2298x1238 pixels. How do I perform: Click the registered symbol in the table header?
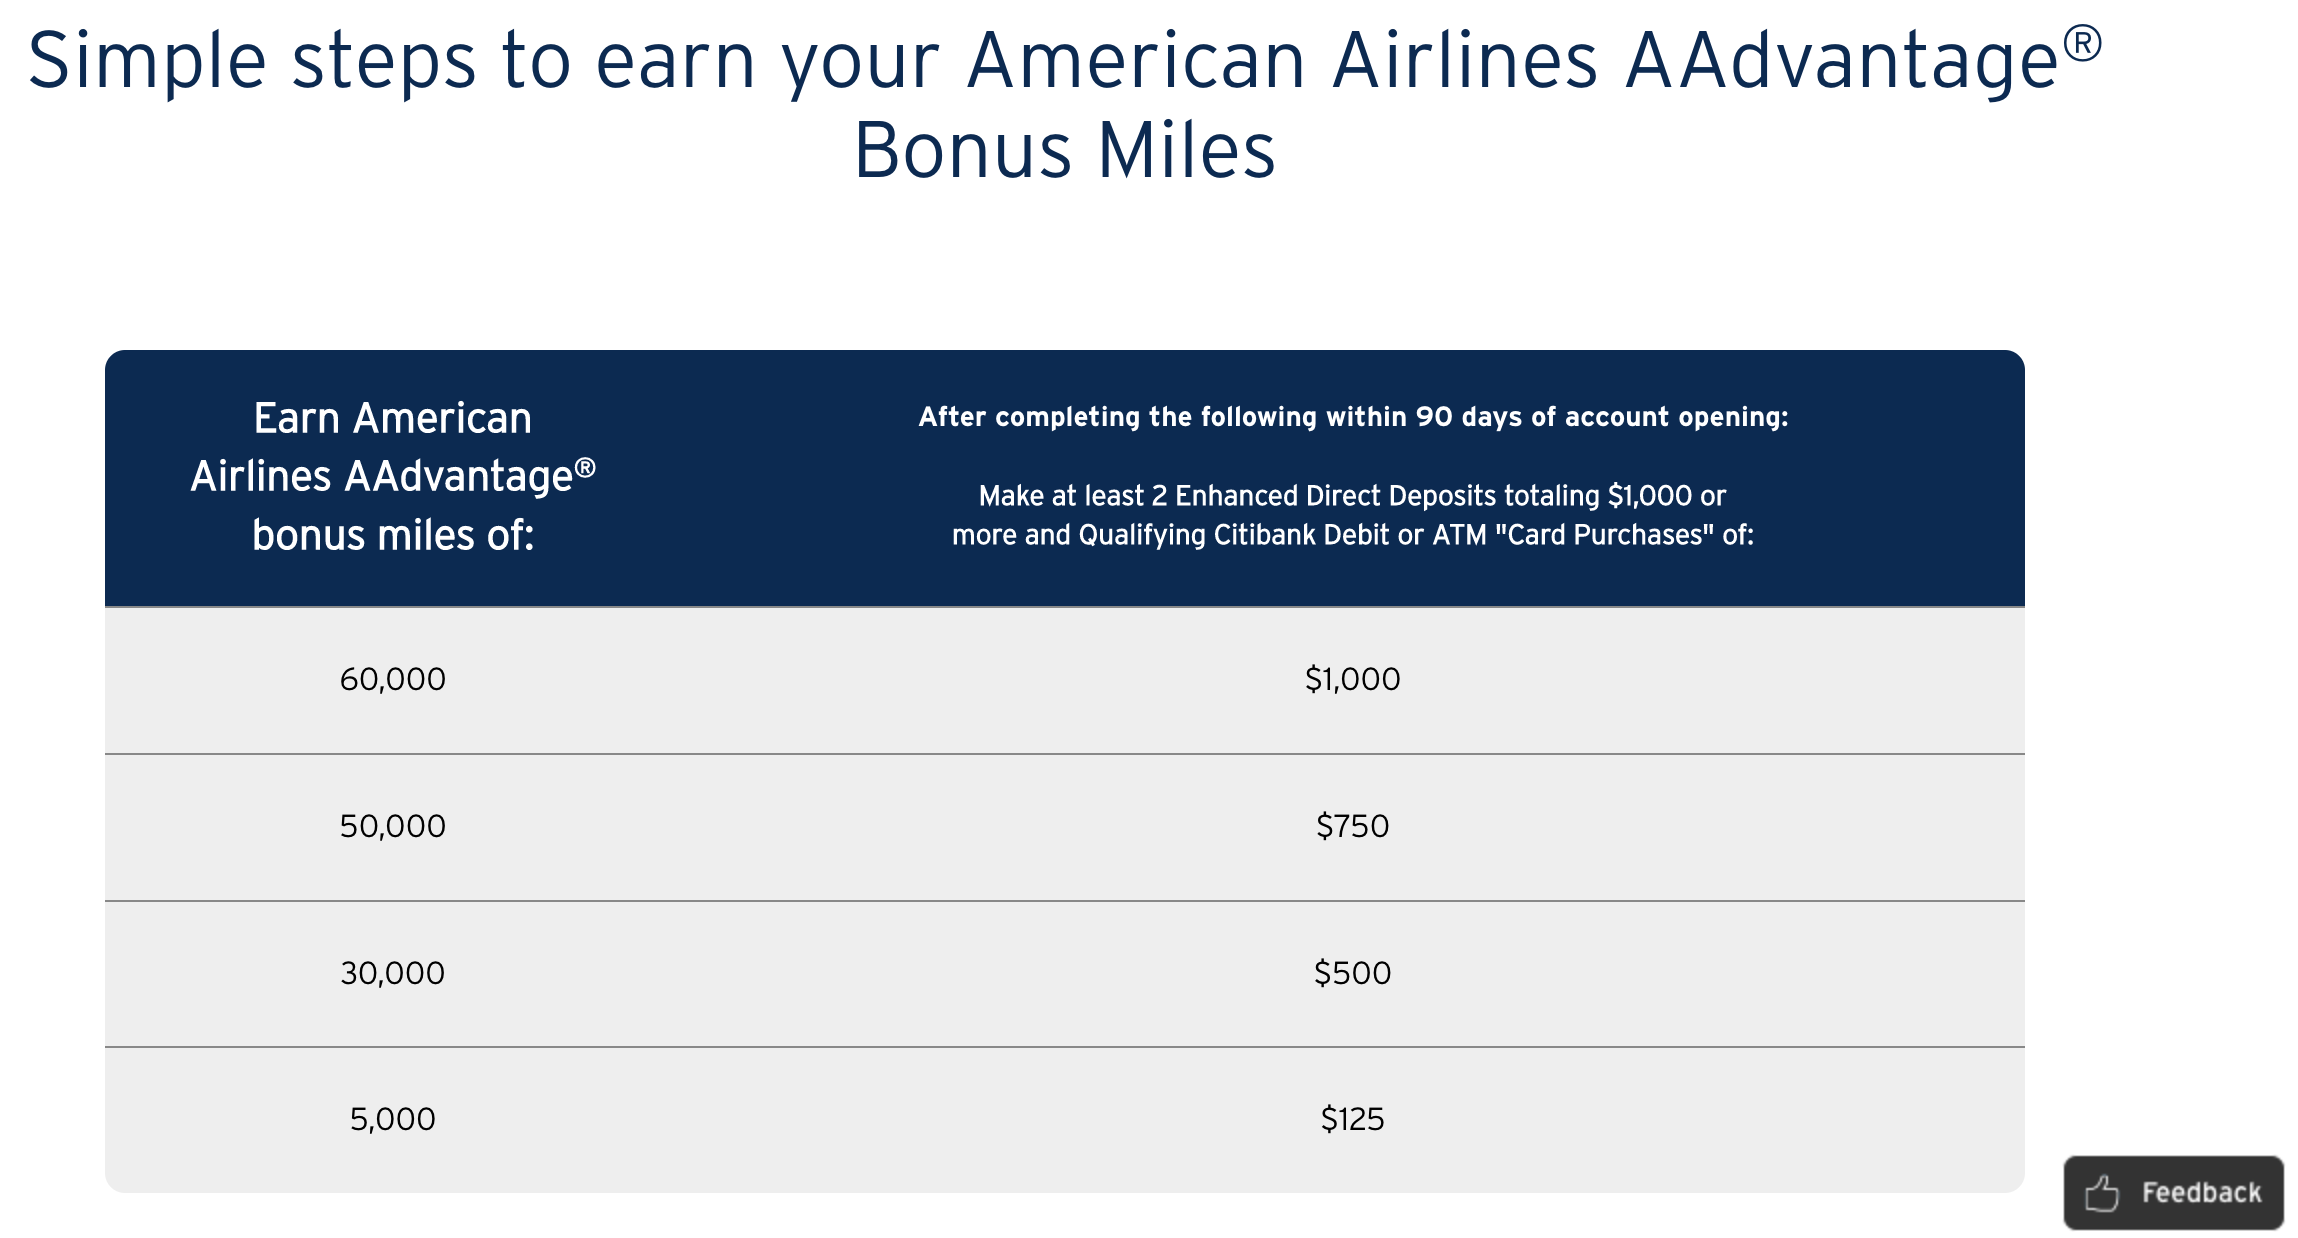(x=585, y=467)
